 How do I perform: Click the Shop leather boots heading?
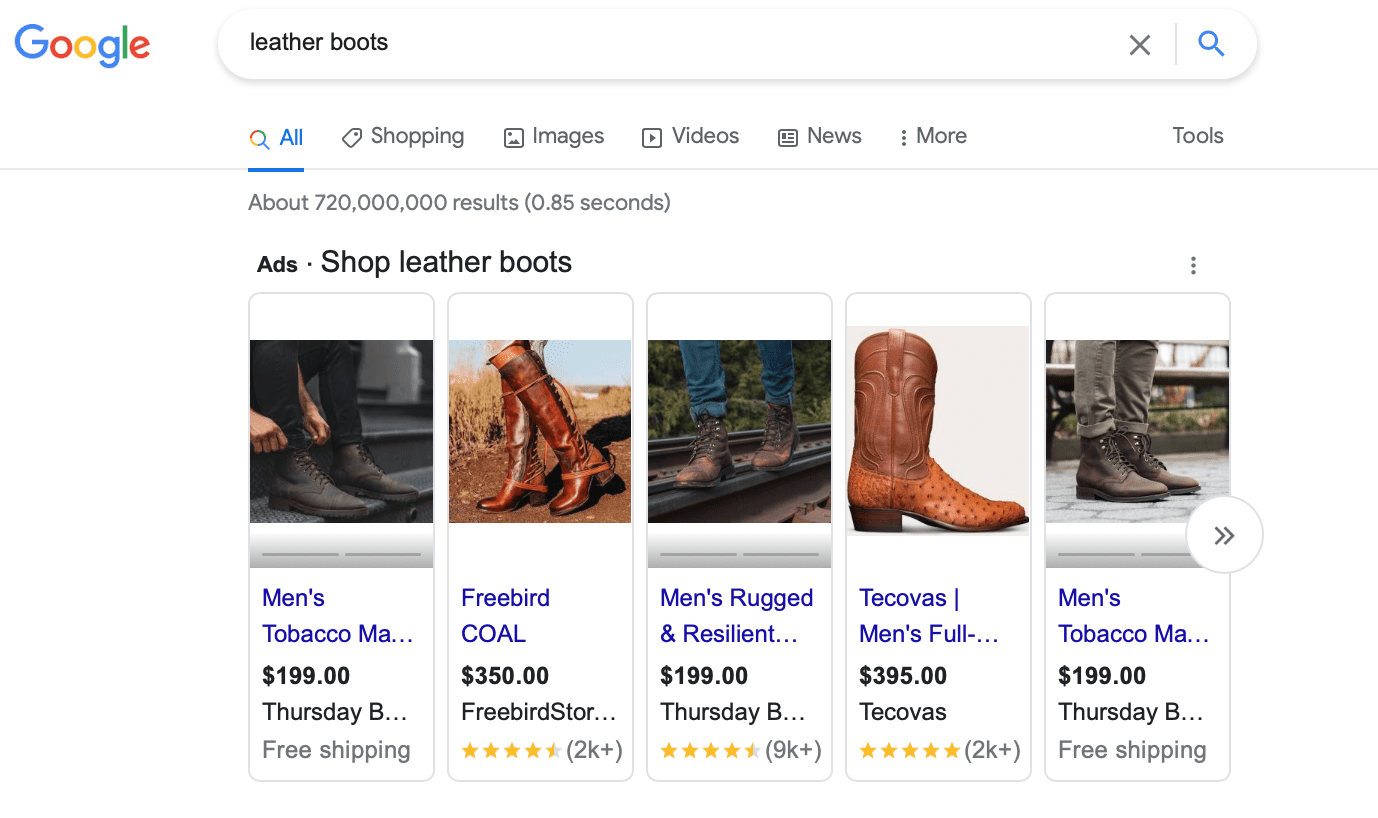pyautogui.click(x=446, y=262)
